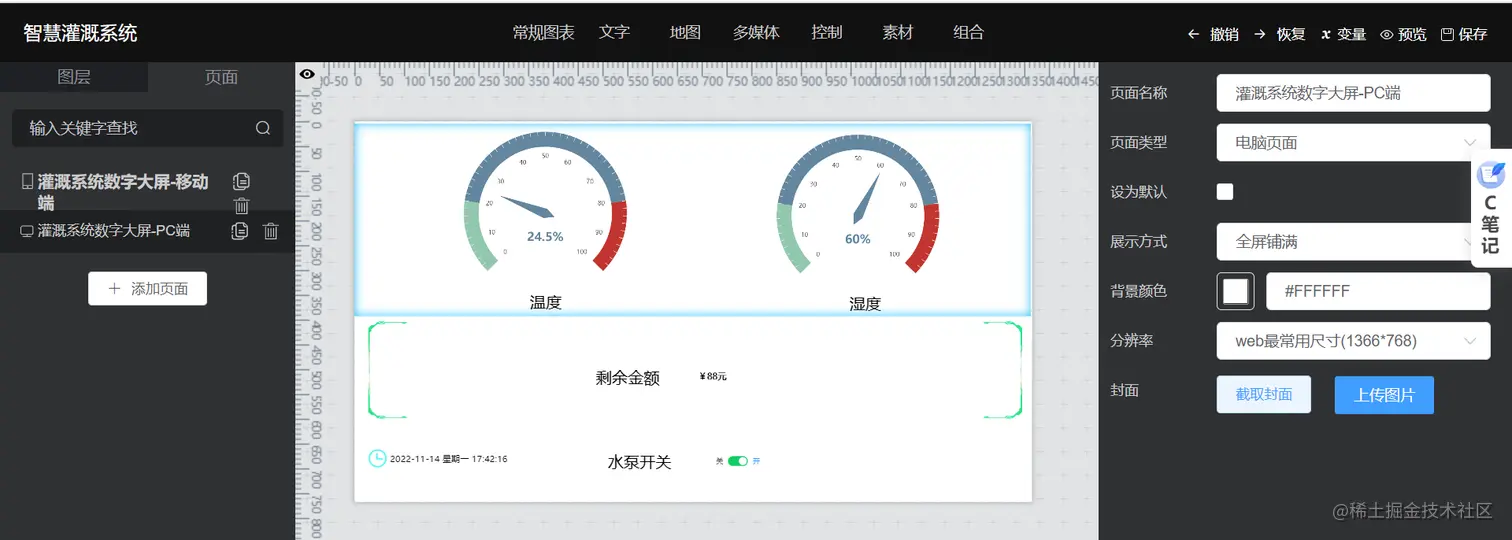Click the #FFFFFF color value field
1512x540 pixels.
1378,291
